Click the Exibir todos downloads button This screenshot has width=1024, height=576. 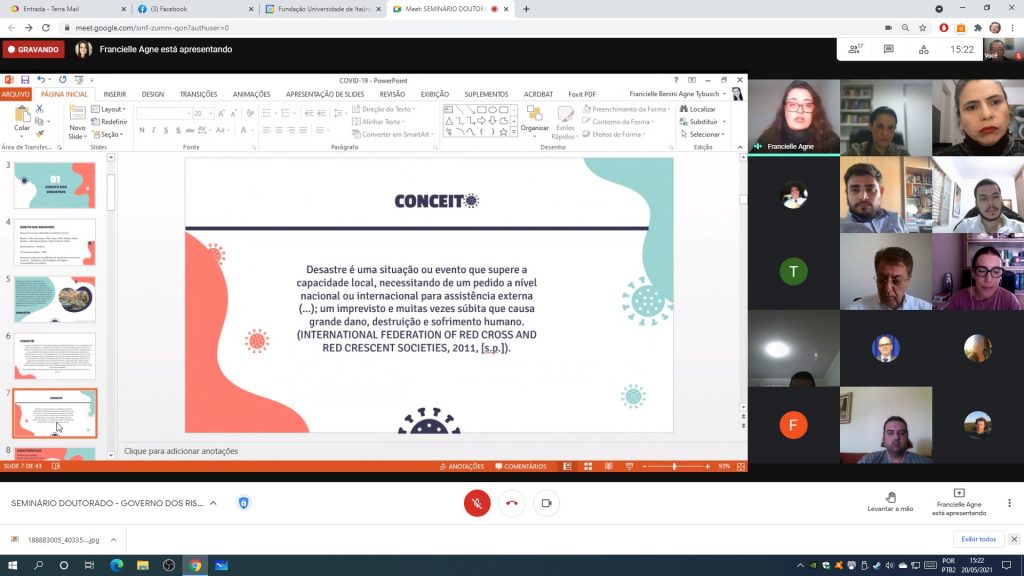[x=979, y=539]
